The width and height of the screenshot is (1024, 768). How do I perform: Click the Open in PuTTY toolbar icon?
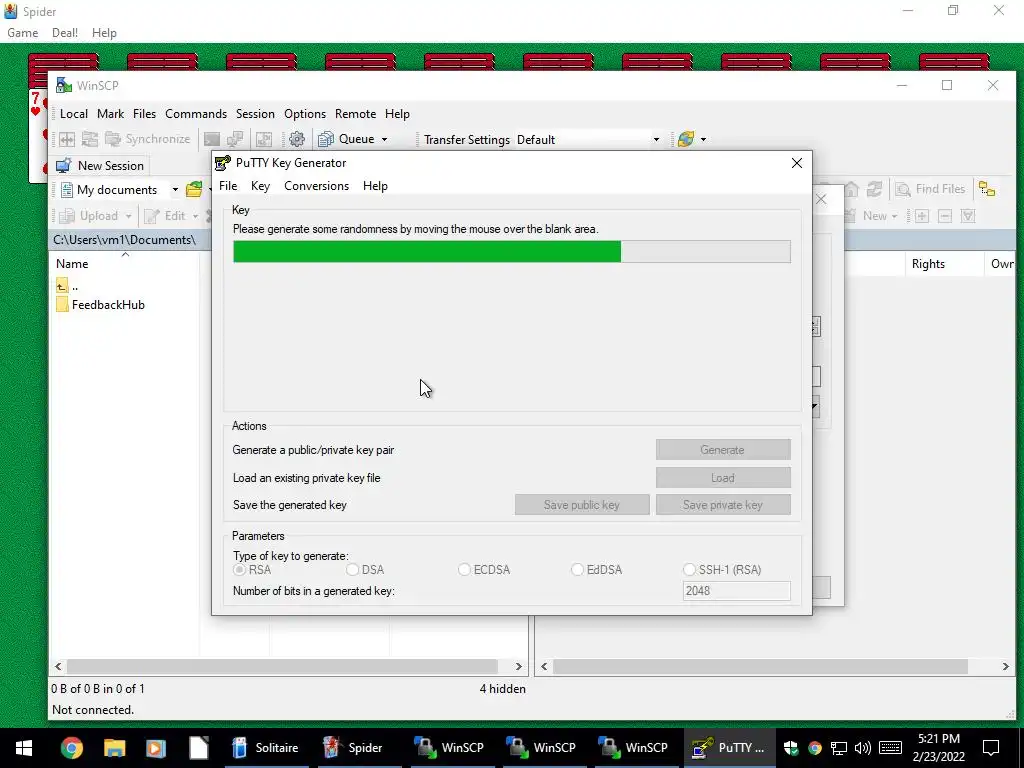point(235,139)
